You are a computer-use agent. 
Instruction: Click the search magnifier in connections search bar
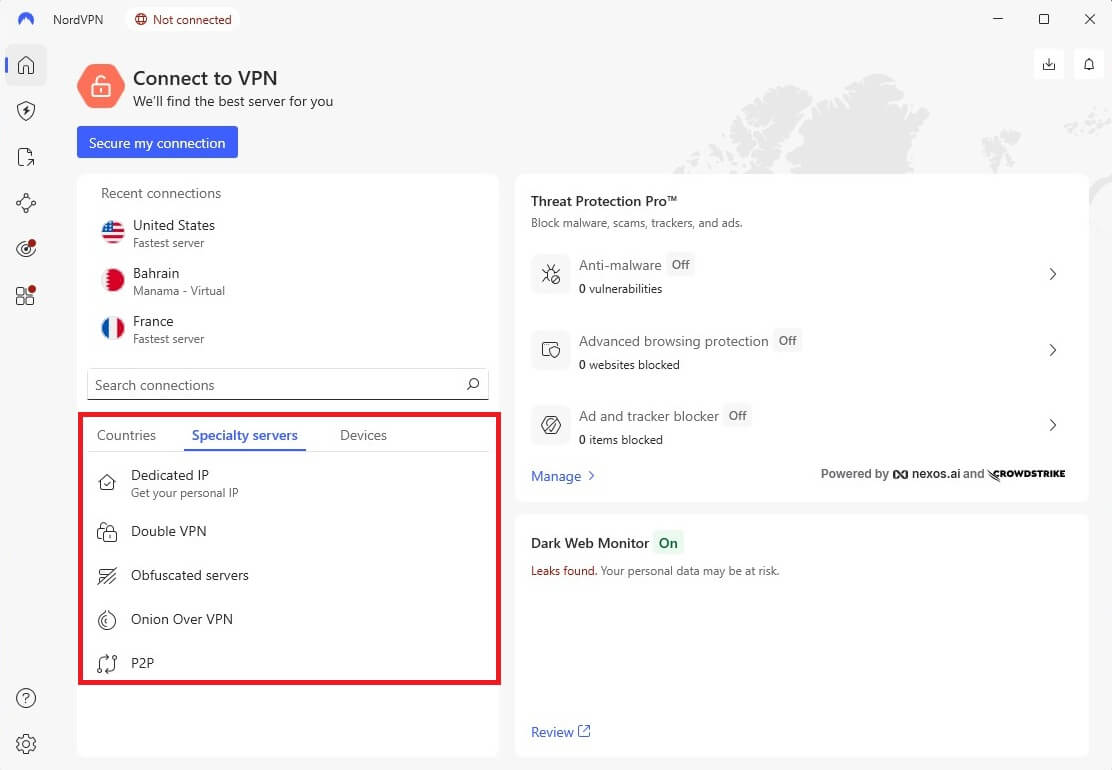point(472,384)
